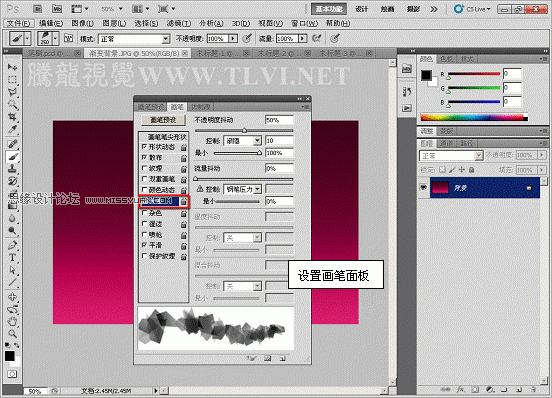Click the 画笔预设 button
This screenshot has height=398, width=552.
(x=163, y=120)
